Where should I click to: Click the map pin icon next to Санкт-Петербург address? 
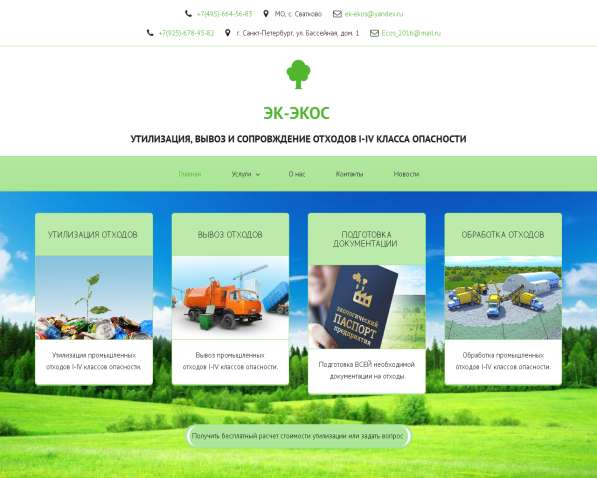(227, 33)
